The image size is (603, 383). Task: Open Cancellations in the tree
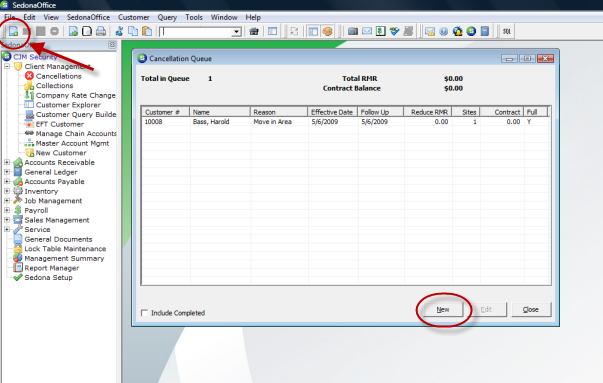pyautogui.click(x=58, y=76)
